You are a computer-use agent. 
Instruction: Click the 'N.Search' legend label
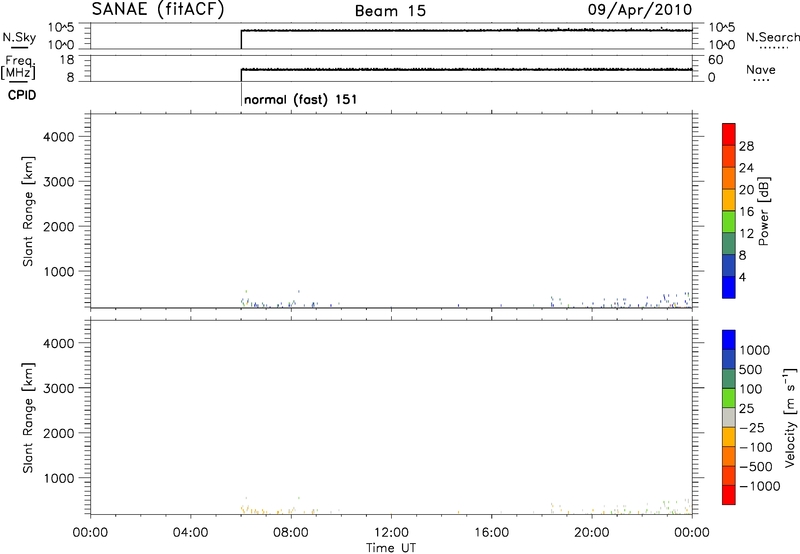[x=772, y=37]
